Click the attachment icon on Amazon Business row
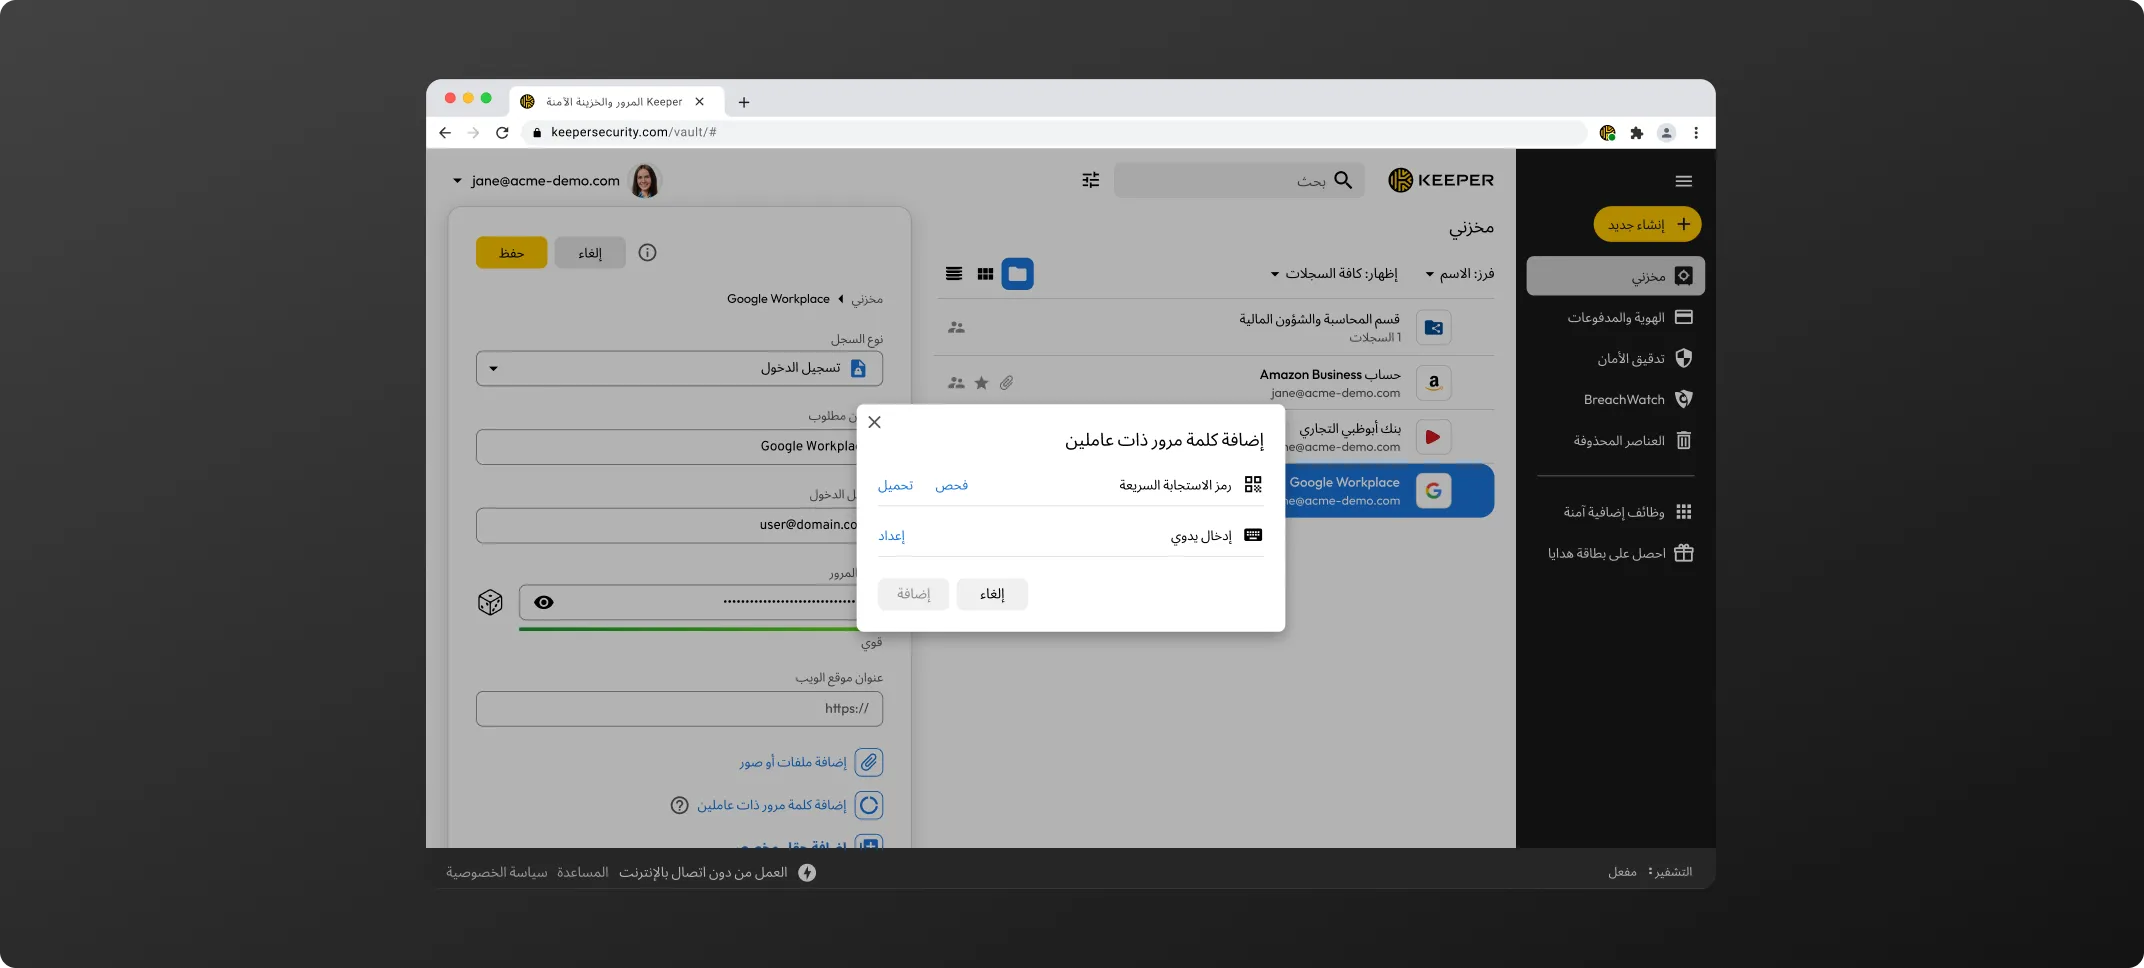The height and width of the screenshot is (968, 2144). tap(1006, 383)
